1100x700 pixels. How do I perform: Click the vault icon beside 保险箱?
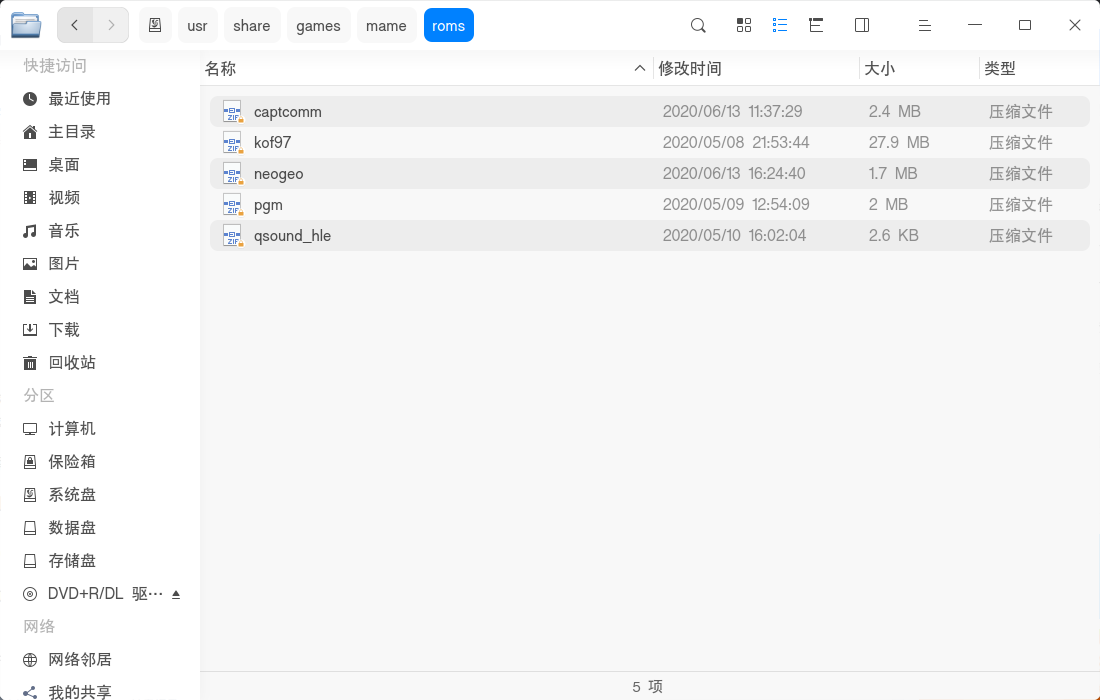29,462
